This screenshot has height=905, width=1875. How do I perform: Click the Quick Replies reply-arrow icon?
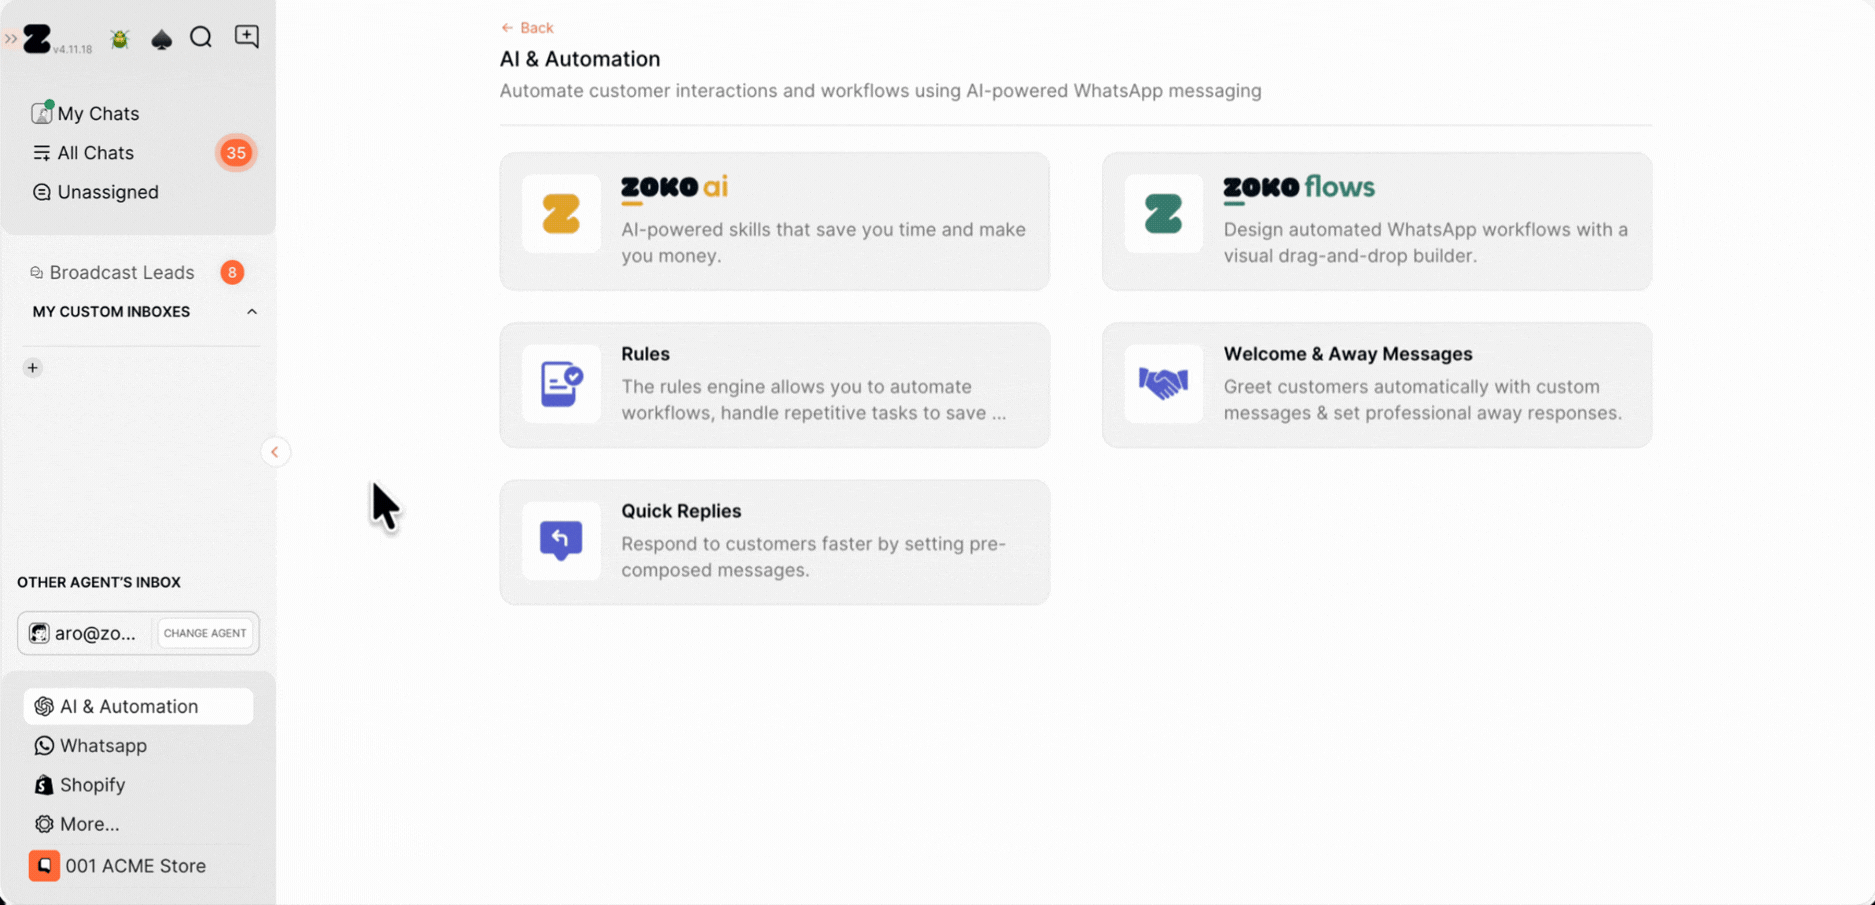click(x=561, y=541)
